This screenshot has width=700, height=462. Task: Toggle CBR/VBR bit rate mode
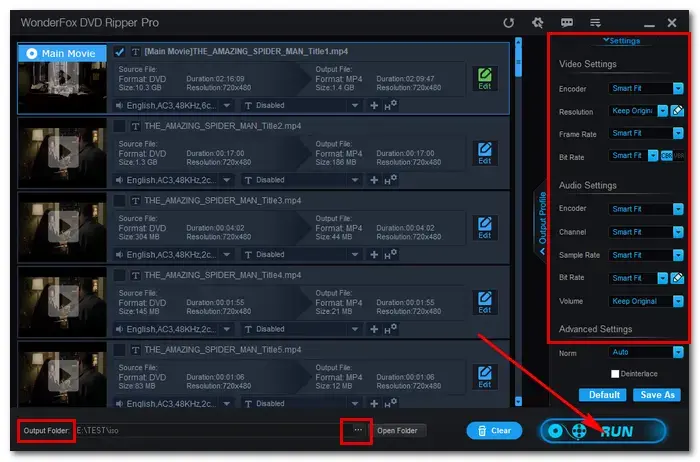[x=672, y=156]
